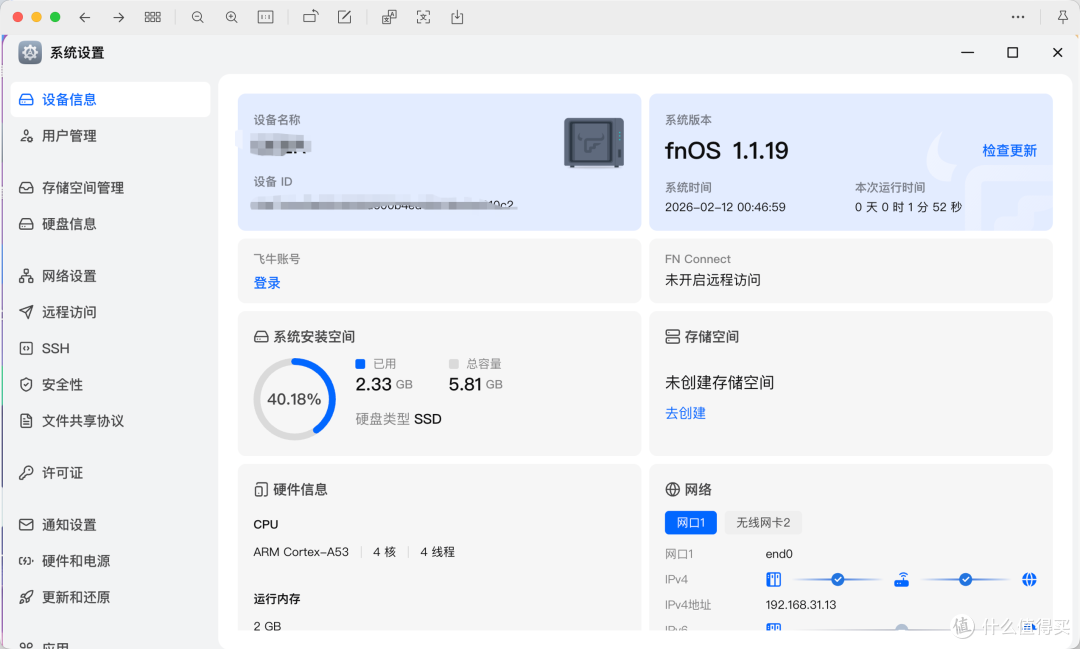
Task: Open the more options ellipsis menu
Action: coord(1018,17)
